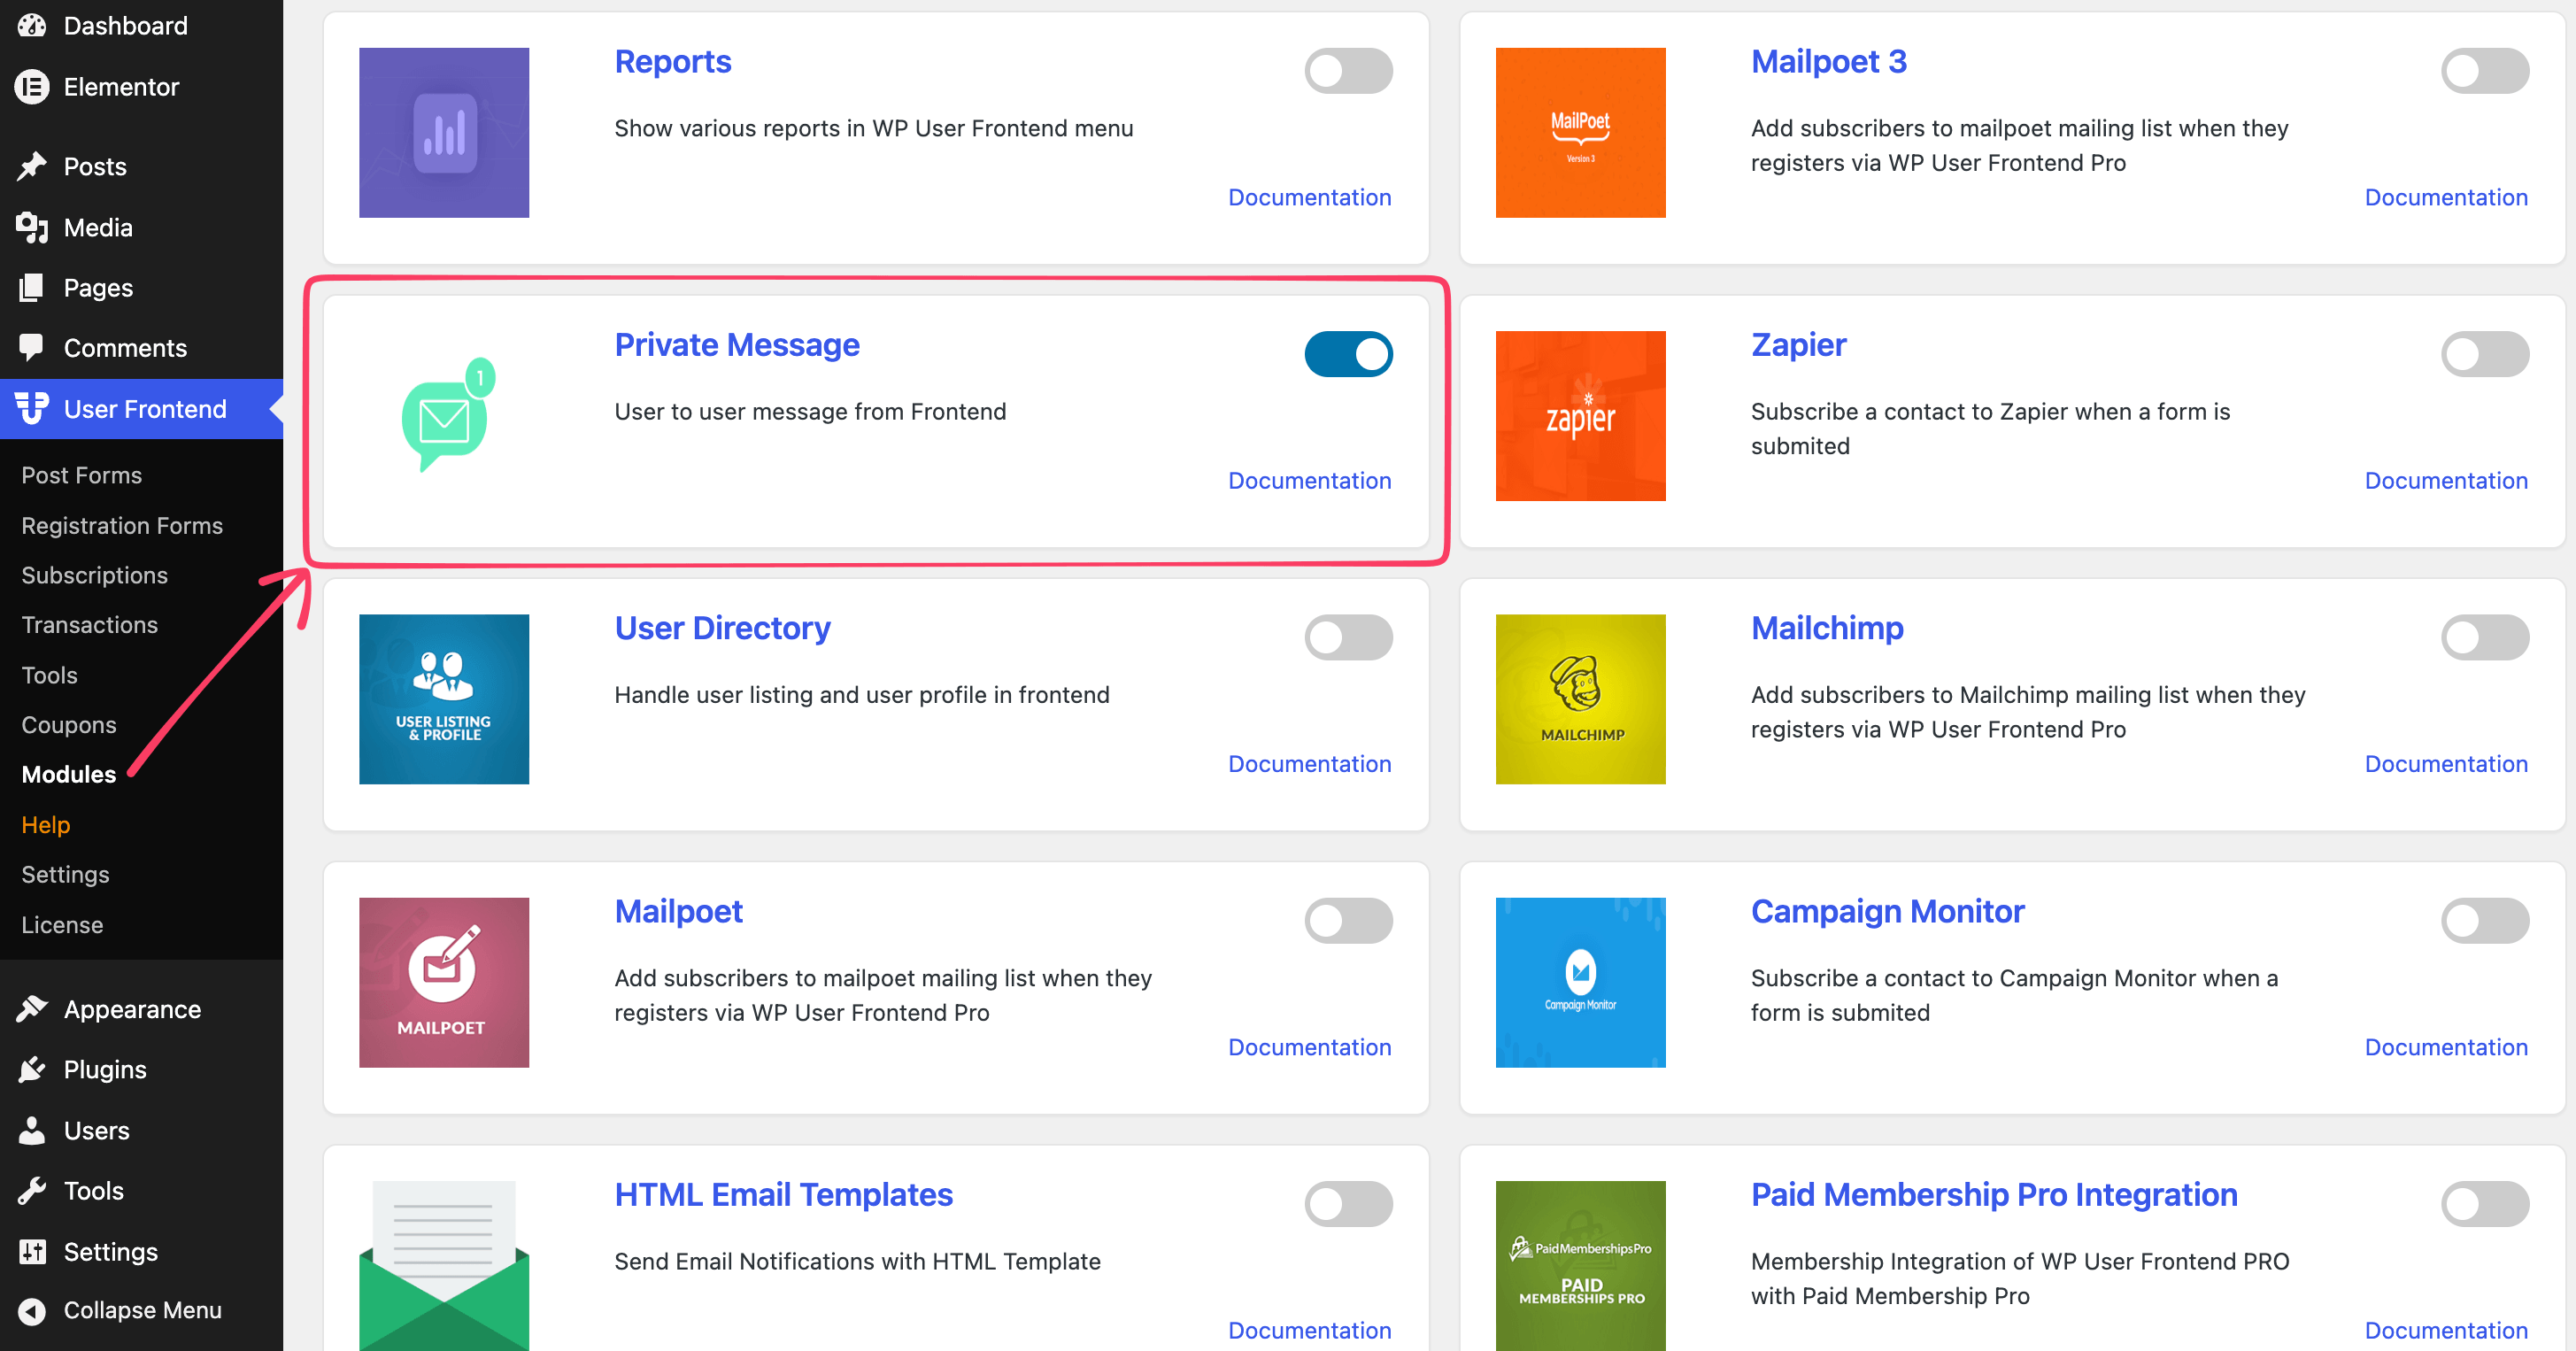
Task: Open Private Message Documentation link
Action: (1309, 481)
